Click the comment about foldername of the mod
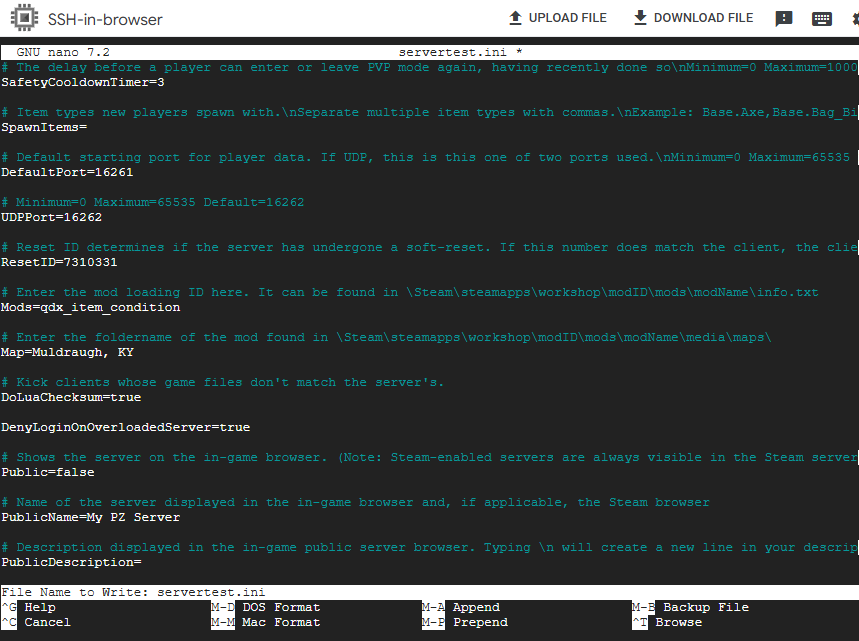Image resolution: width=859 pixels, height=641 pixels. tap(386, 337)
